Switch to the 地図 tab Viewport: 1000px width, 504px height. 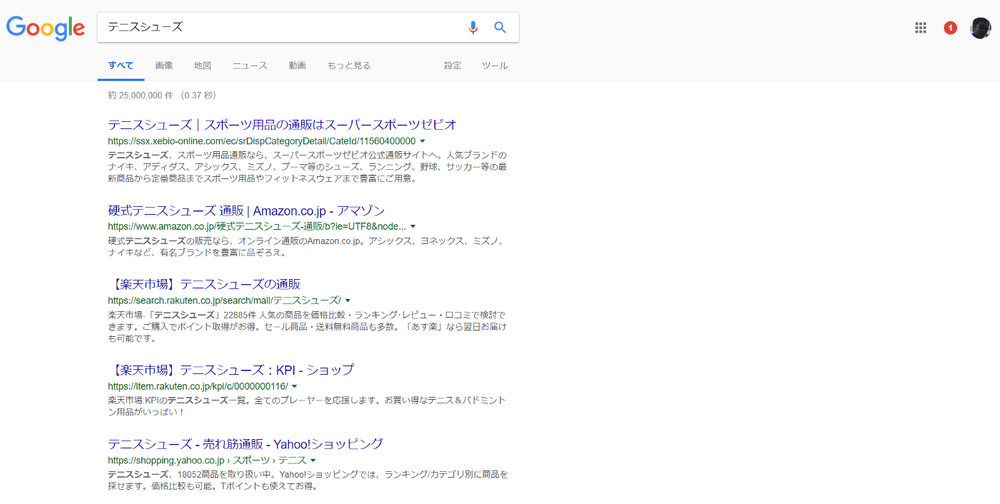[x=202, y=66]
